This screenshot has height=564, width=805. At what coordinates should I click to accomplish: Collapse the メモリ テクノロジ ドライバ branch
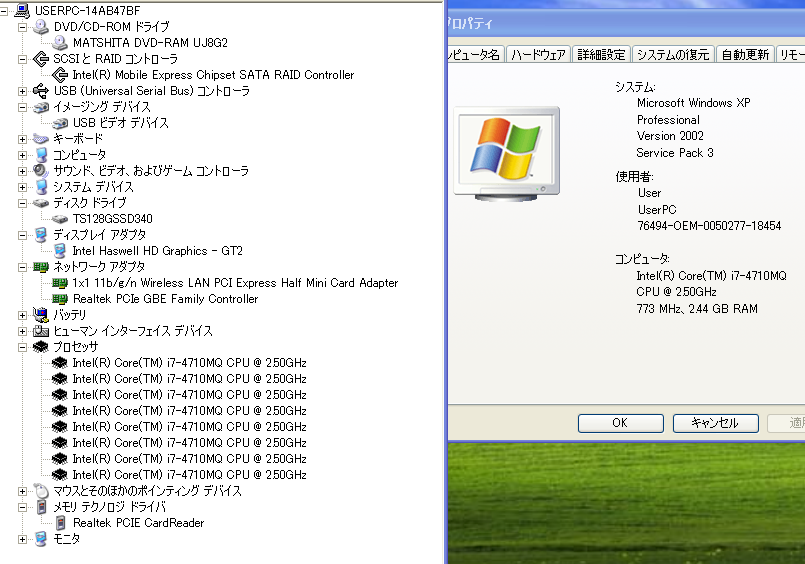(x=22, y=507)
